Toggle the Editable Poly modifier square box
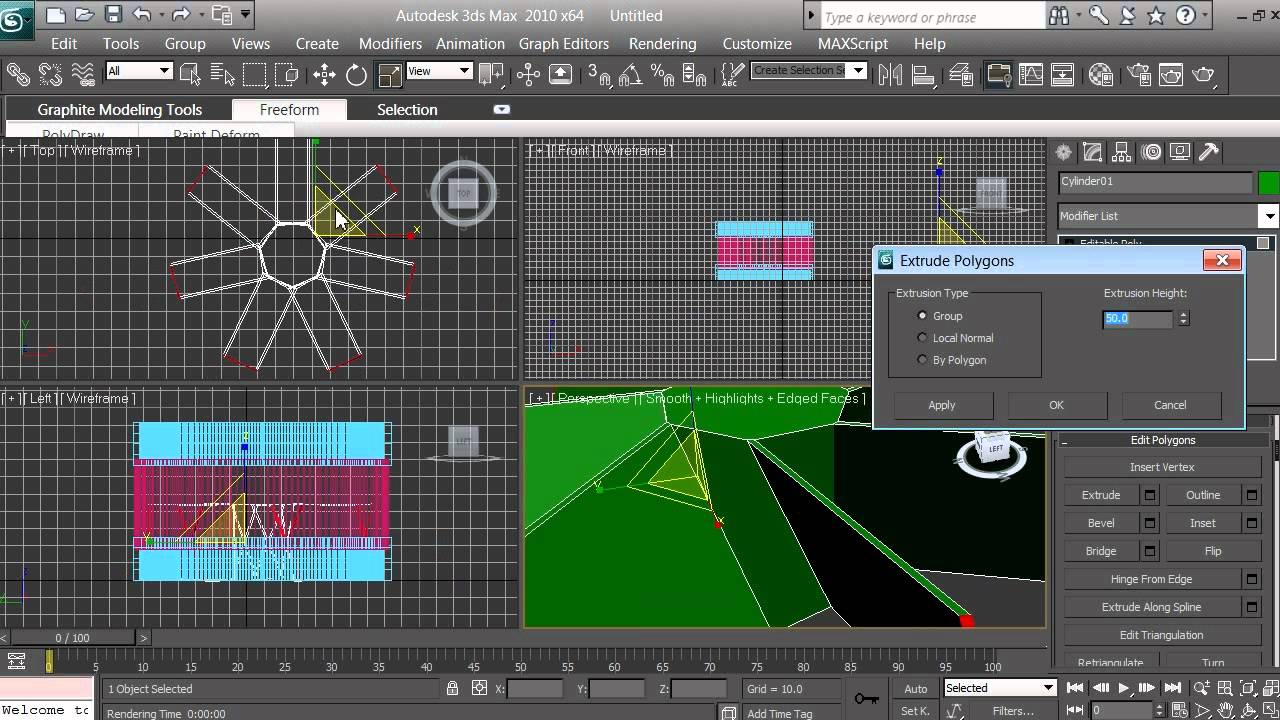Image resolution: width=1280 pixels, height=720 pixels. [1263, 243]
